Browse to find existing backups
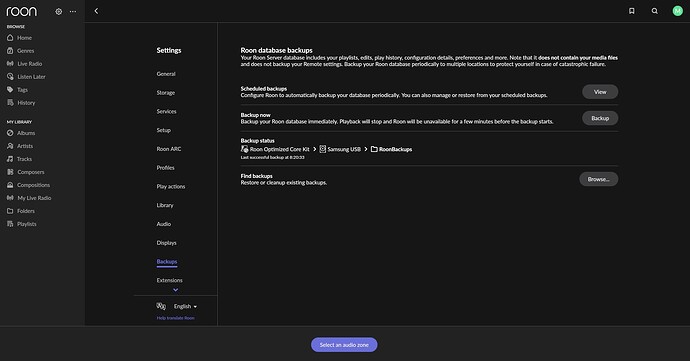The width and height of the screenshot is (690, 361). click(x=598, y=179)
